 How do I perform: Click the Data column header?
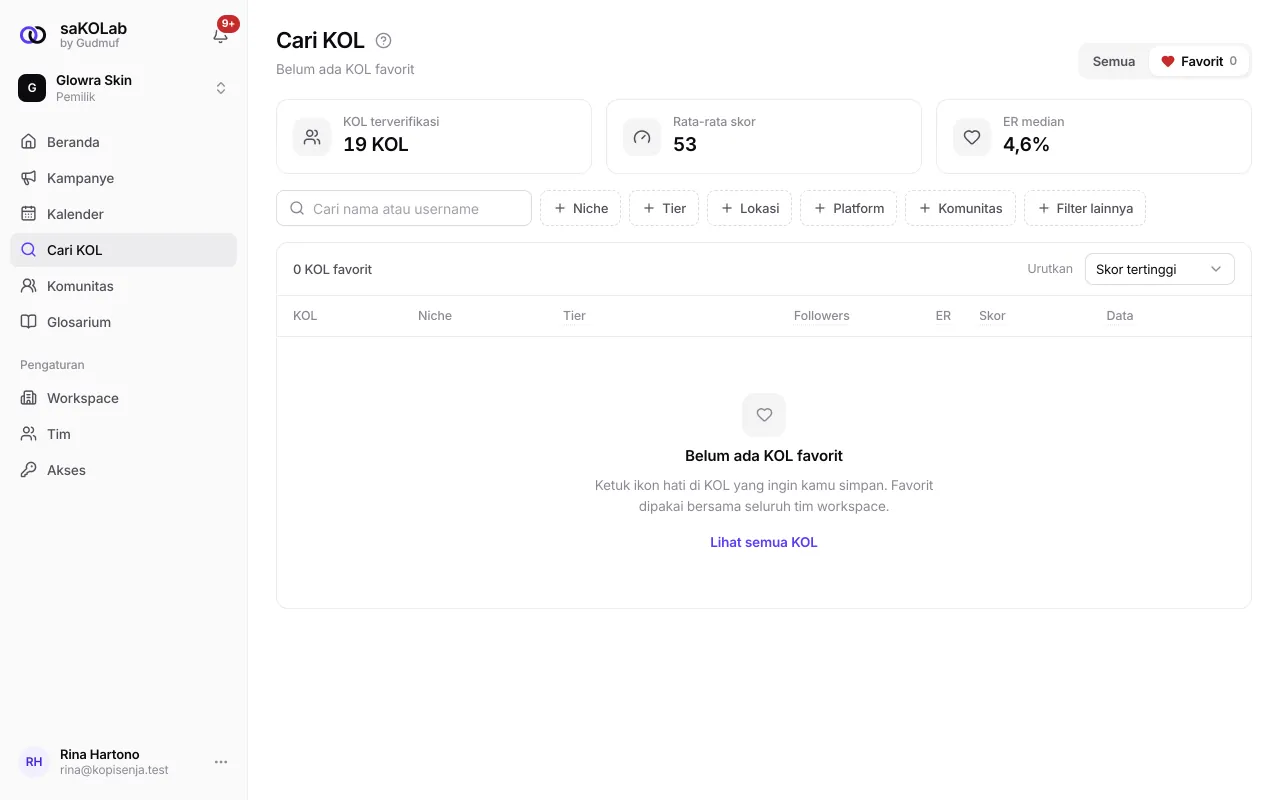tap(1120, 316)
